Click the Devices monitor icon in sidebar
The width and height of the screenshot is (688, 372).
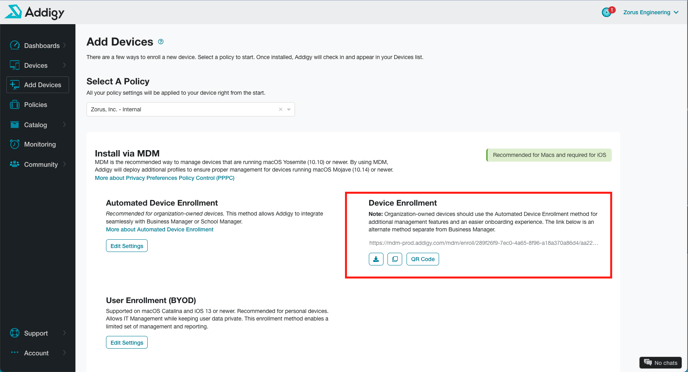pos(14,65)
